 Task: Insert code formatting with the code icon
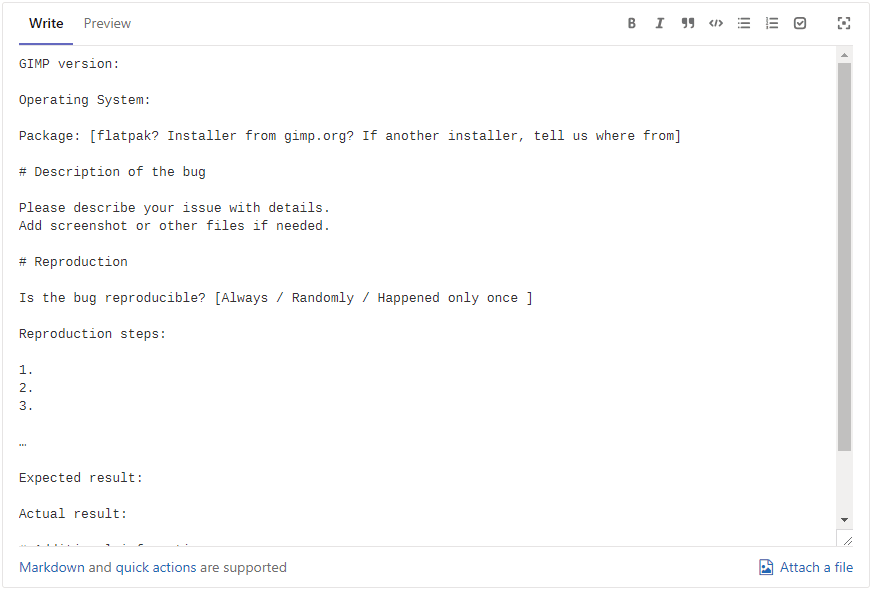click(x=716, y=23)
